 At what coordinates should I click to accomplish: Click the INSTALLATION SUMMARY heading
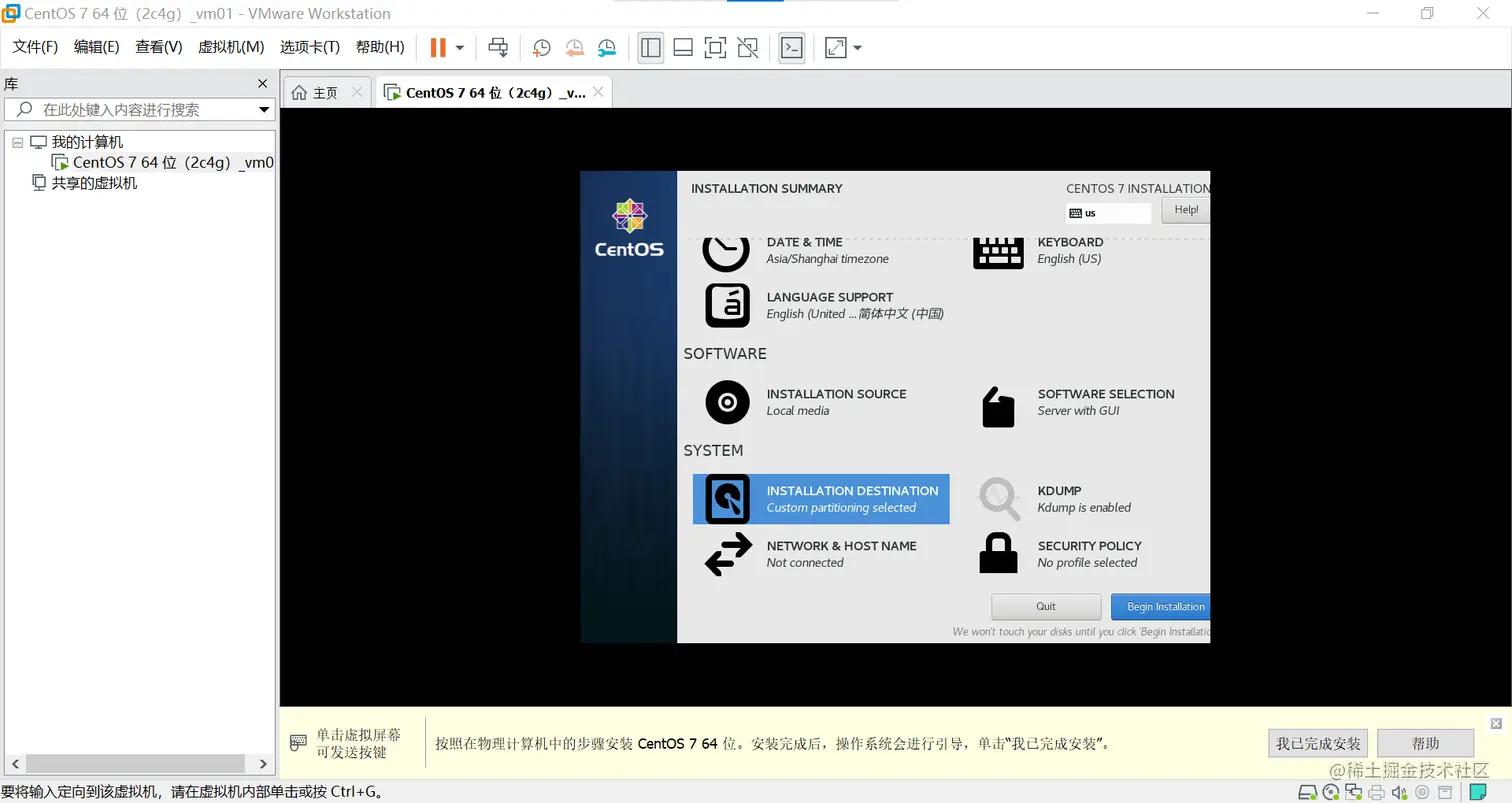pyautogui.click(x=767, y=188)
